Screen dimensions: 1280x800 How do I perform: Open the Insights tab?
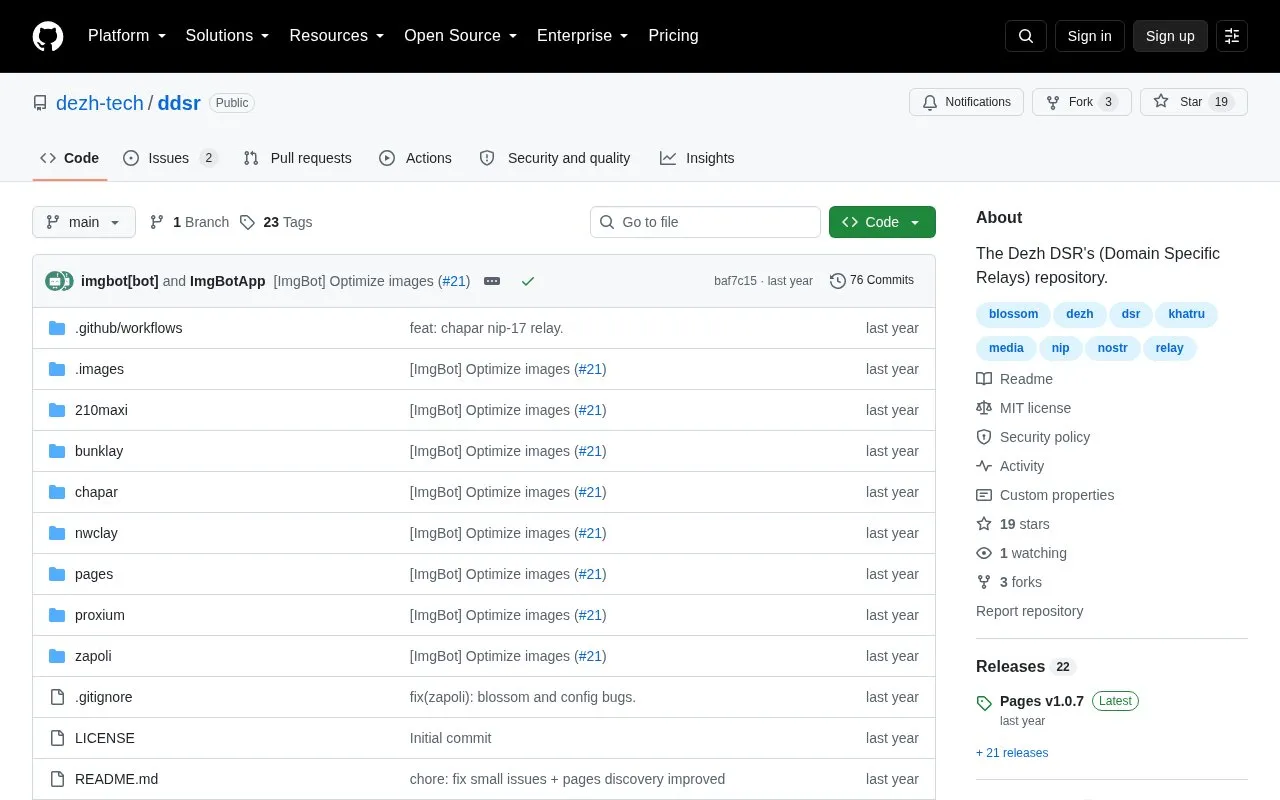tap(697, 158)
